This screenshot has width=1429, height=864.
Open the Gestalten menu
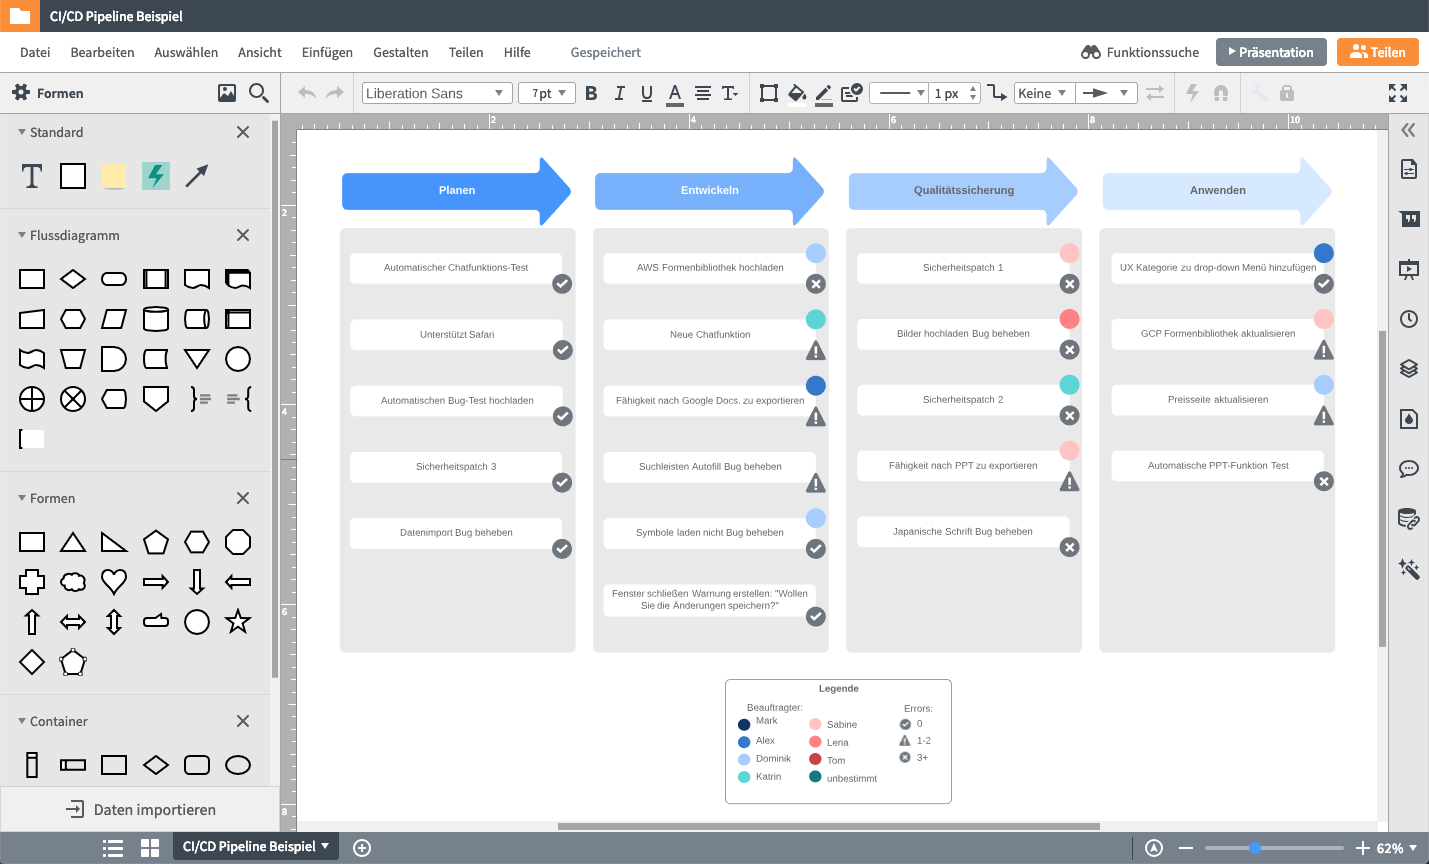click(x=400, y=52)
